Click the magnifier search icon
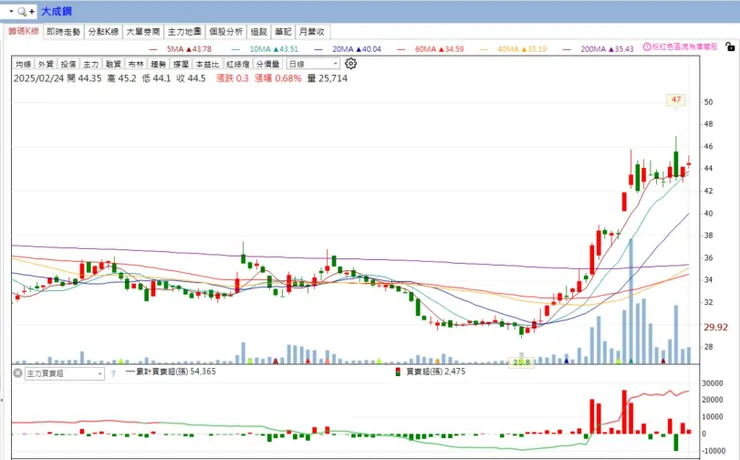740x460 pixels. 22,11
